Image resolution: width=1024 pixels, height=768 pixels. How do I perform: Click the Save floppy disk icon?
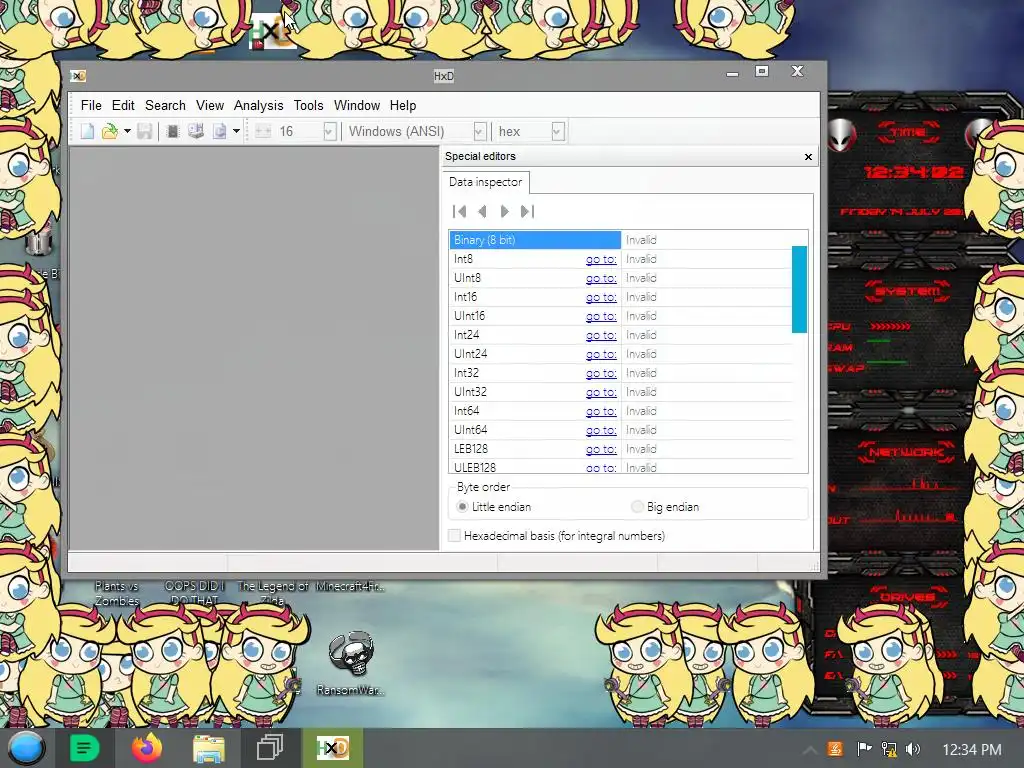click(x=144, y=131)
